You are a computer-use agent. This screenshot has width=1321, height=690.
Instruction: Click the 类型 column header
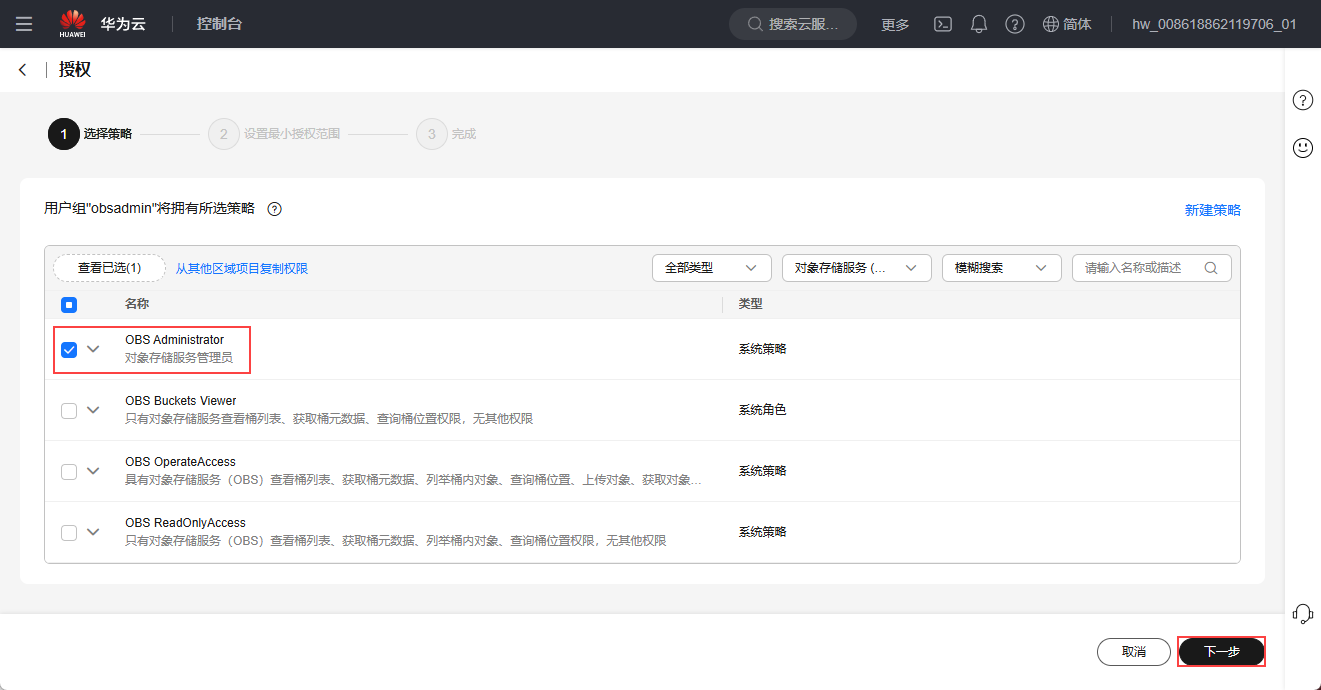tap(750, 304)
